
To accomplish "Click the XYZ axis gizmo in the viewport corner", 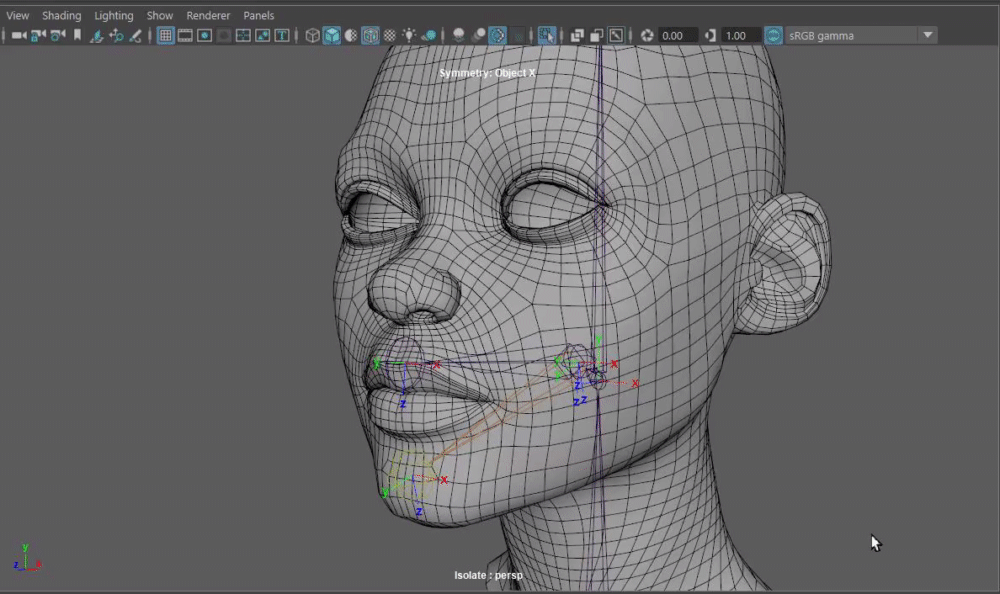I will point(26,558).
